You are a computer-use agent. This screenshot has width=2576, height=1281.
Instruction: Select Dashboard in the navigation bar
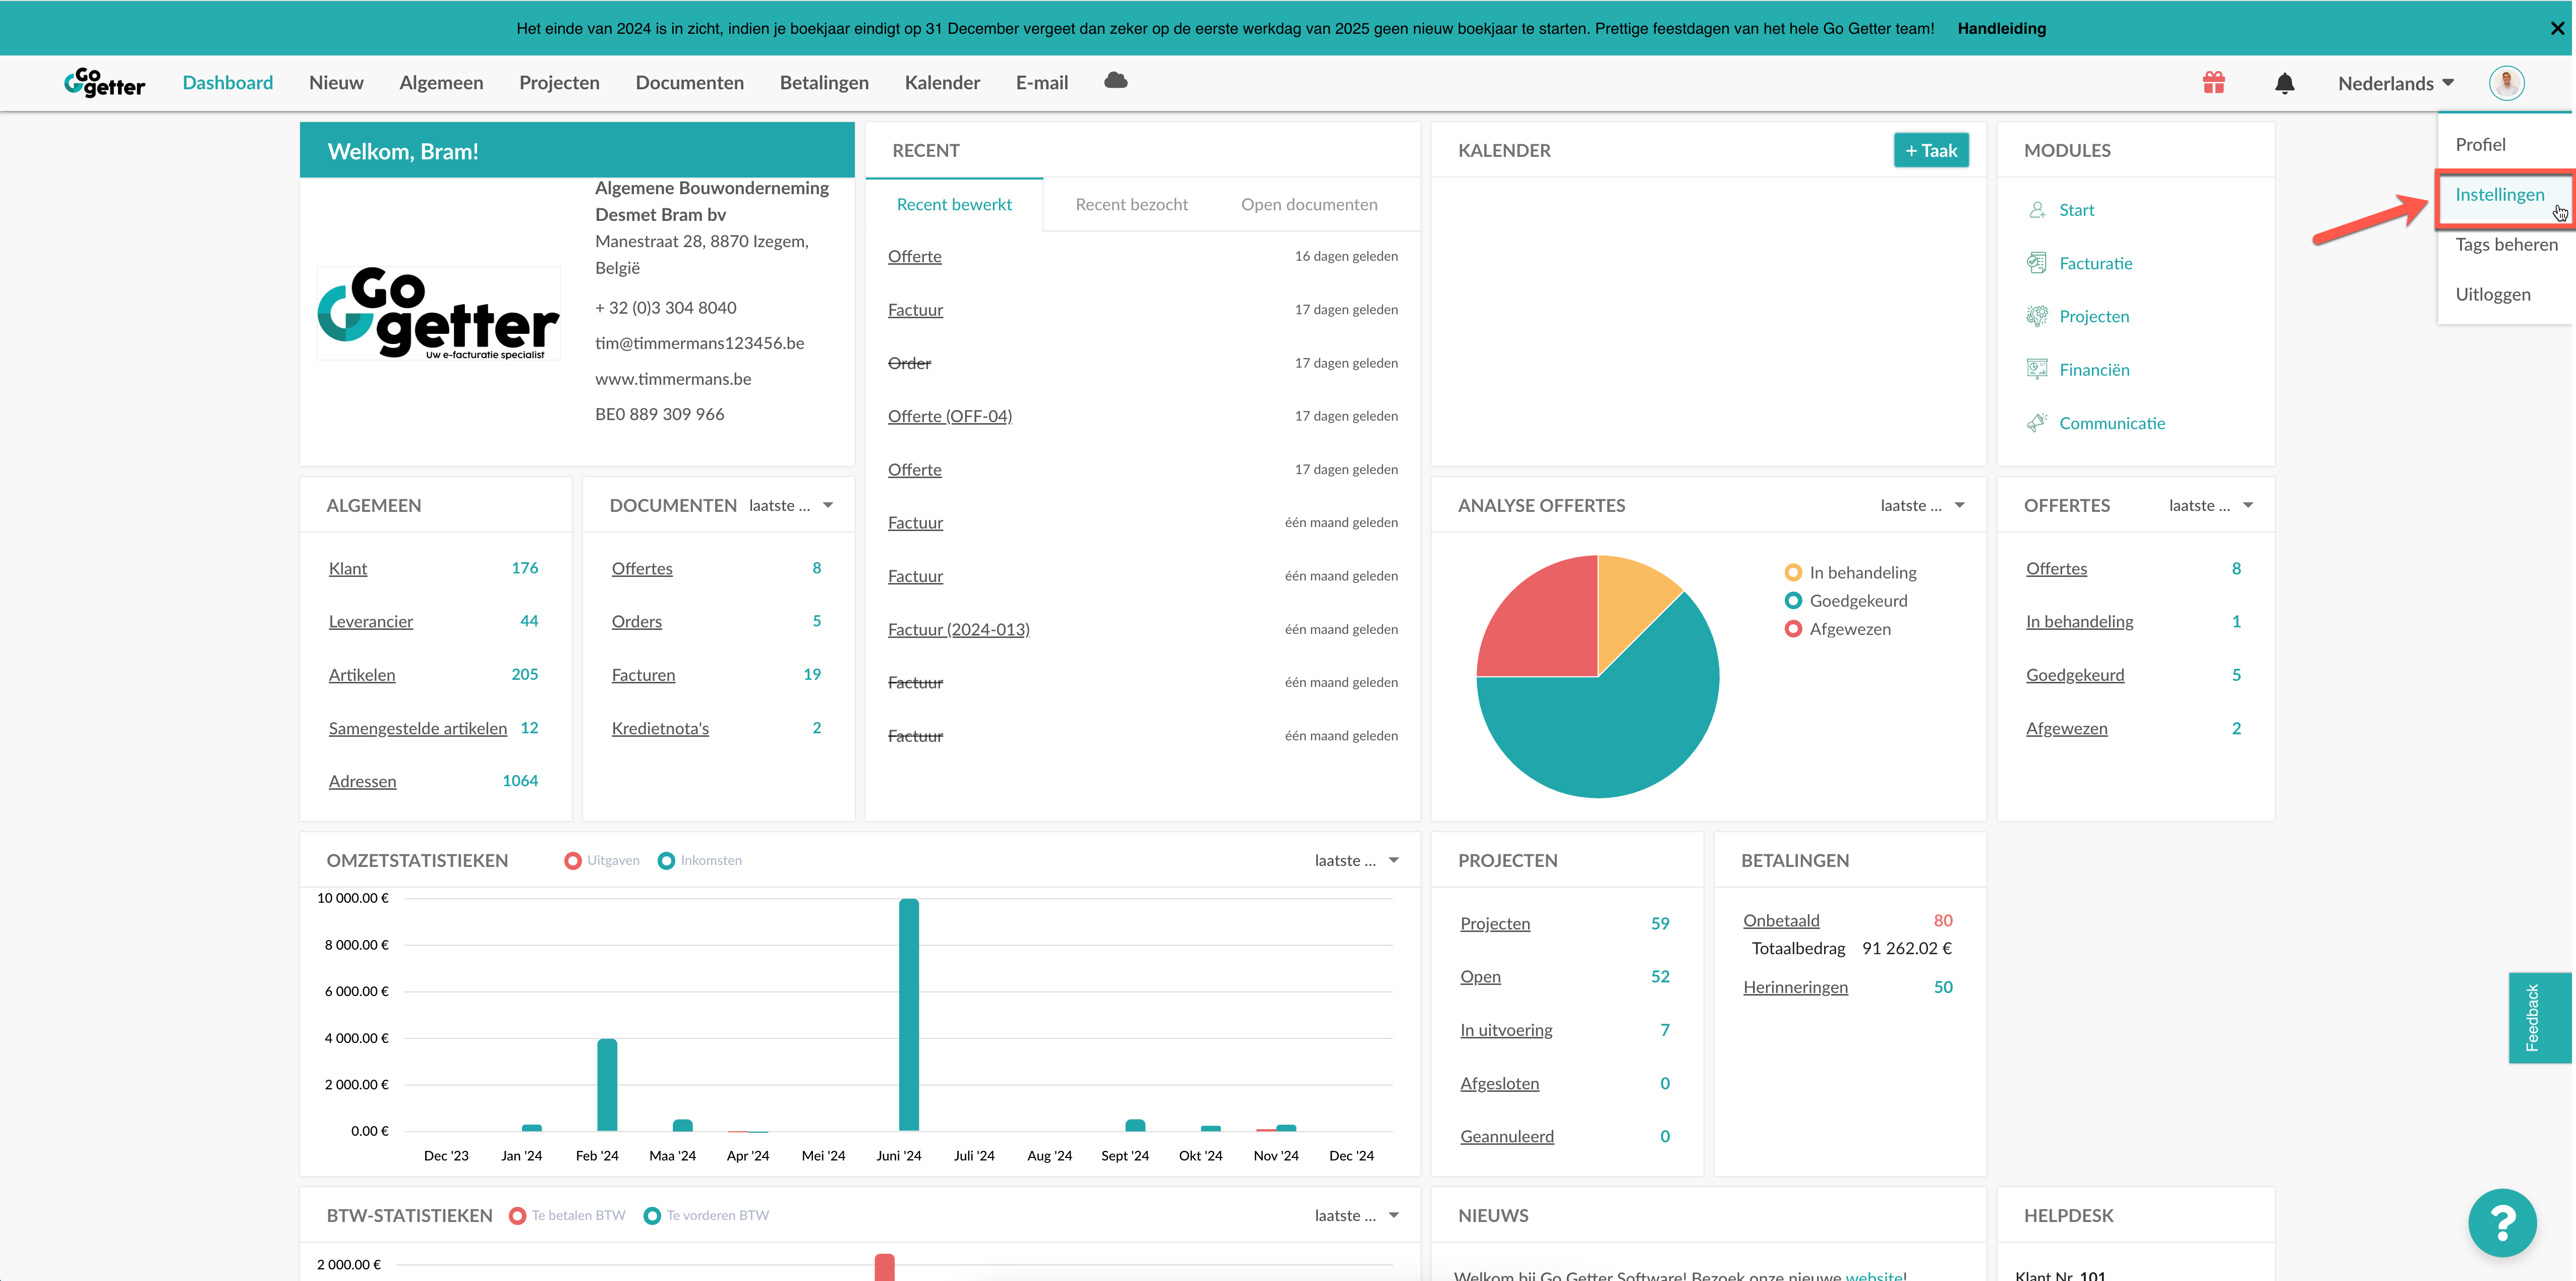(x=228, y=83)
